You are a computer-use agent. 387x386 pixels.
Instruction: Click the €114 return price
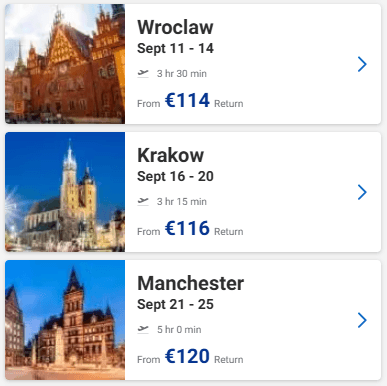[x=187, y=100]
